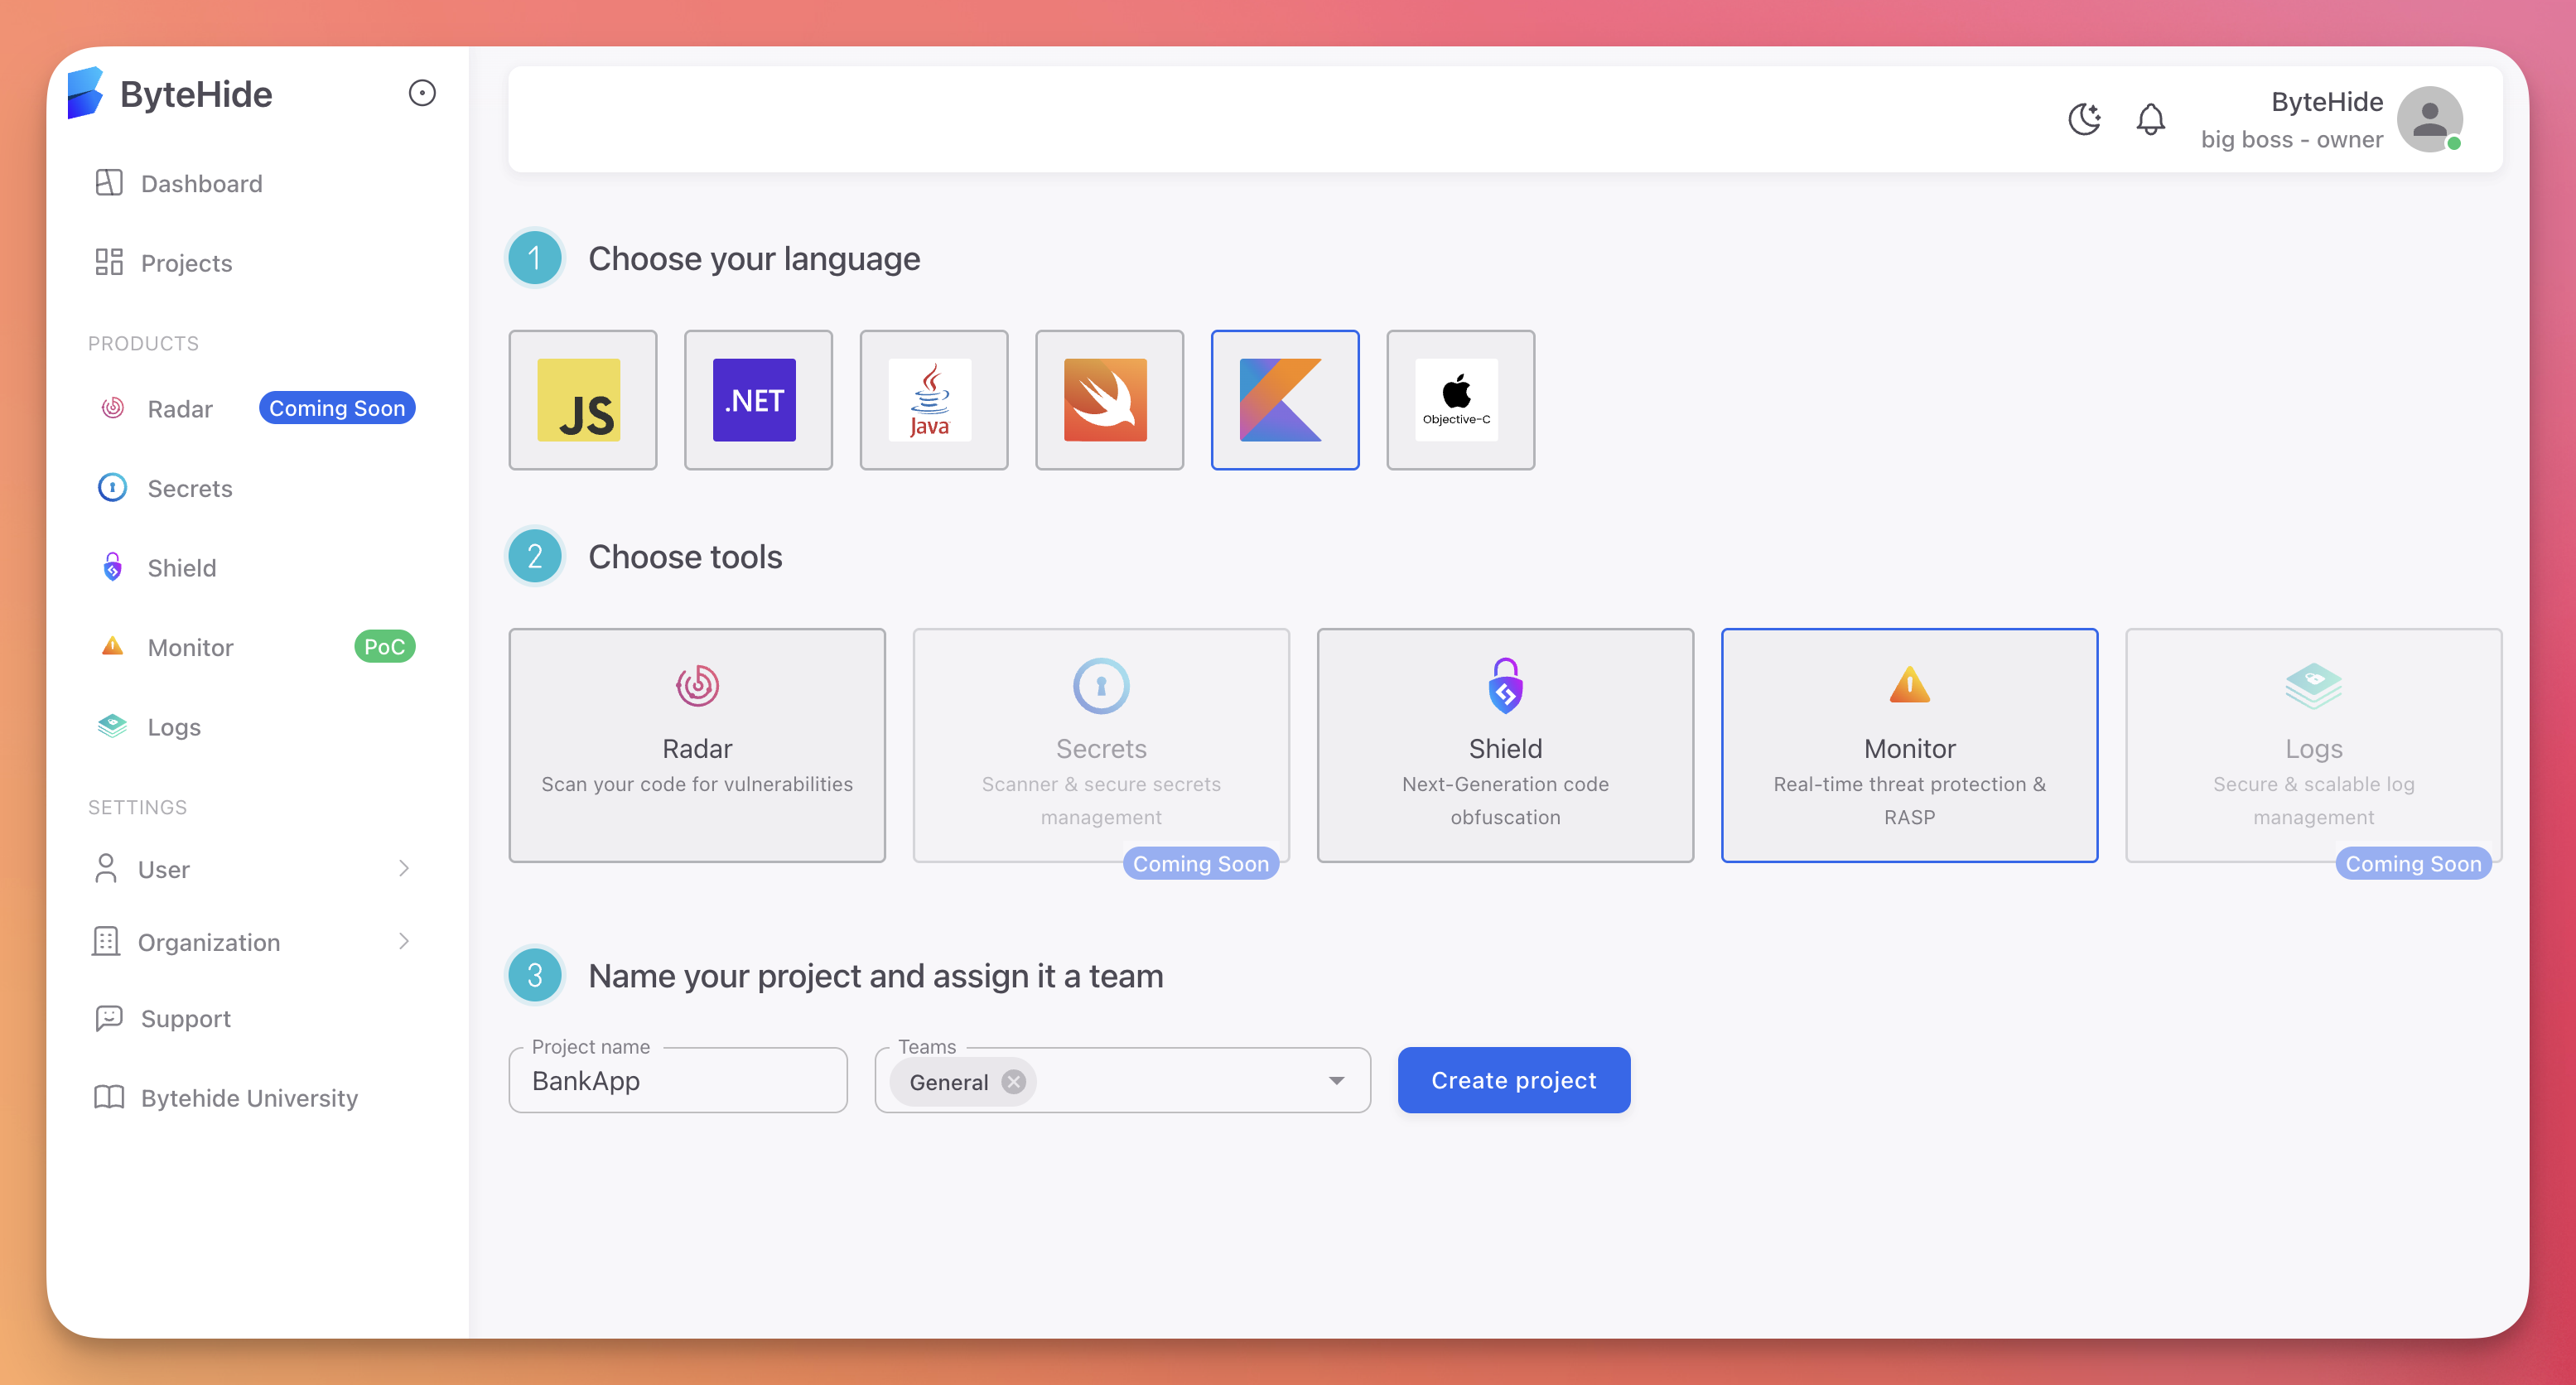2576x1385 pixels.
Task: Click the Create project button
Action: tap(1513, 1080)
